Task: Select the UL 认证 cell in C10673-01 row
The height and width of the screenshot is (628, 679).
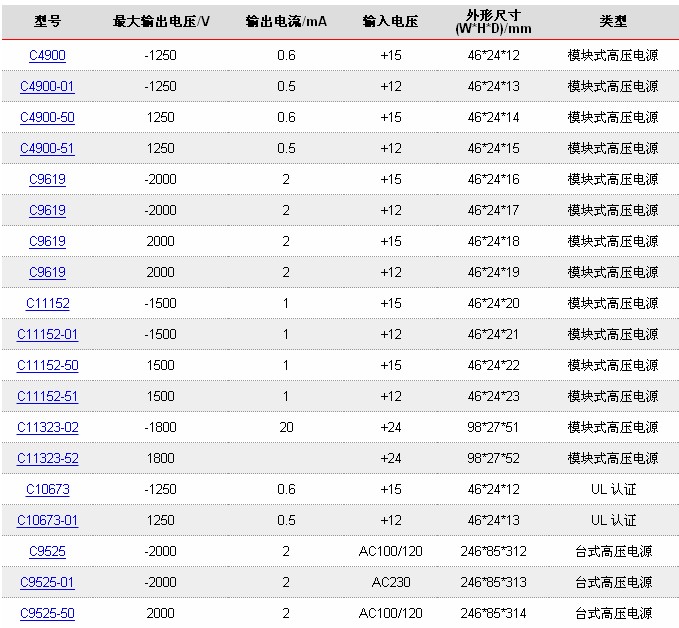Action: [x=613, y=520]
